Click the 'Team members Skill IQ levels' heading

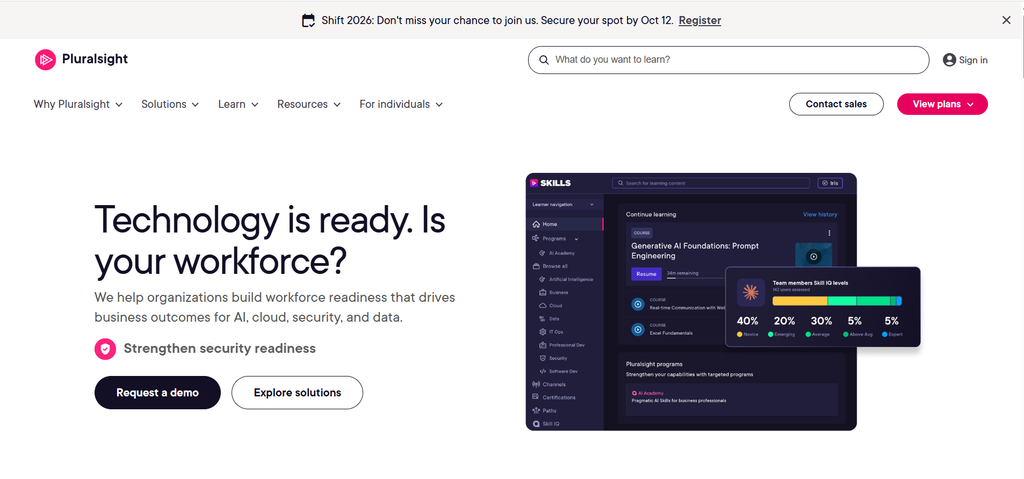[x=810, y=283]
